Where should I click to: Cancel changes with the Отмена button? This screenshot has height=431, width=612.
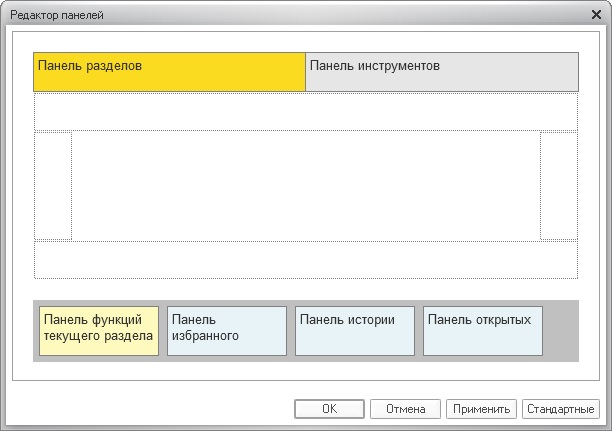coord(406,409)
